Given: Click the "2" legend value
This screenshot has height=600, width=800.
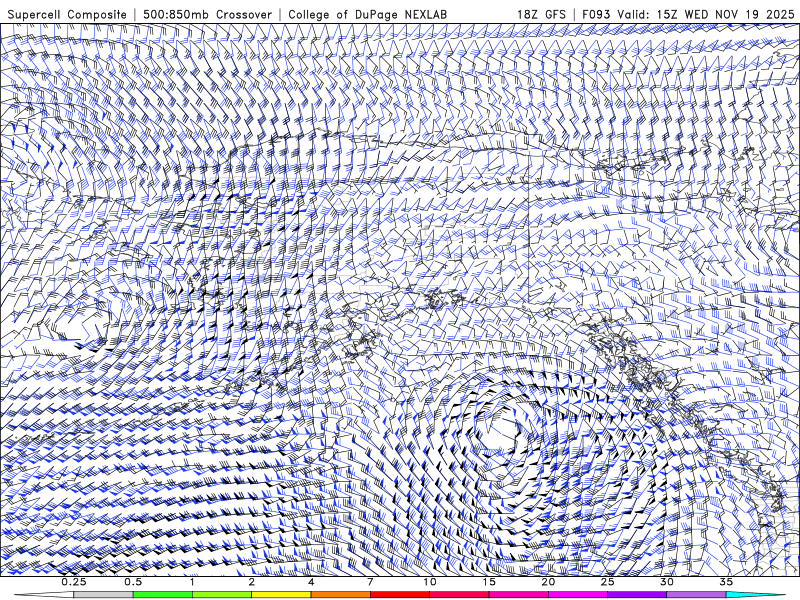Looking at the screenshot, I should pyautogui.click(x=252, y=582).
